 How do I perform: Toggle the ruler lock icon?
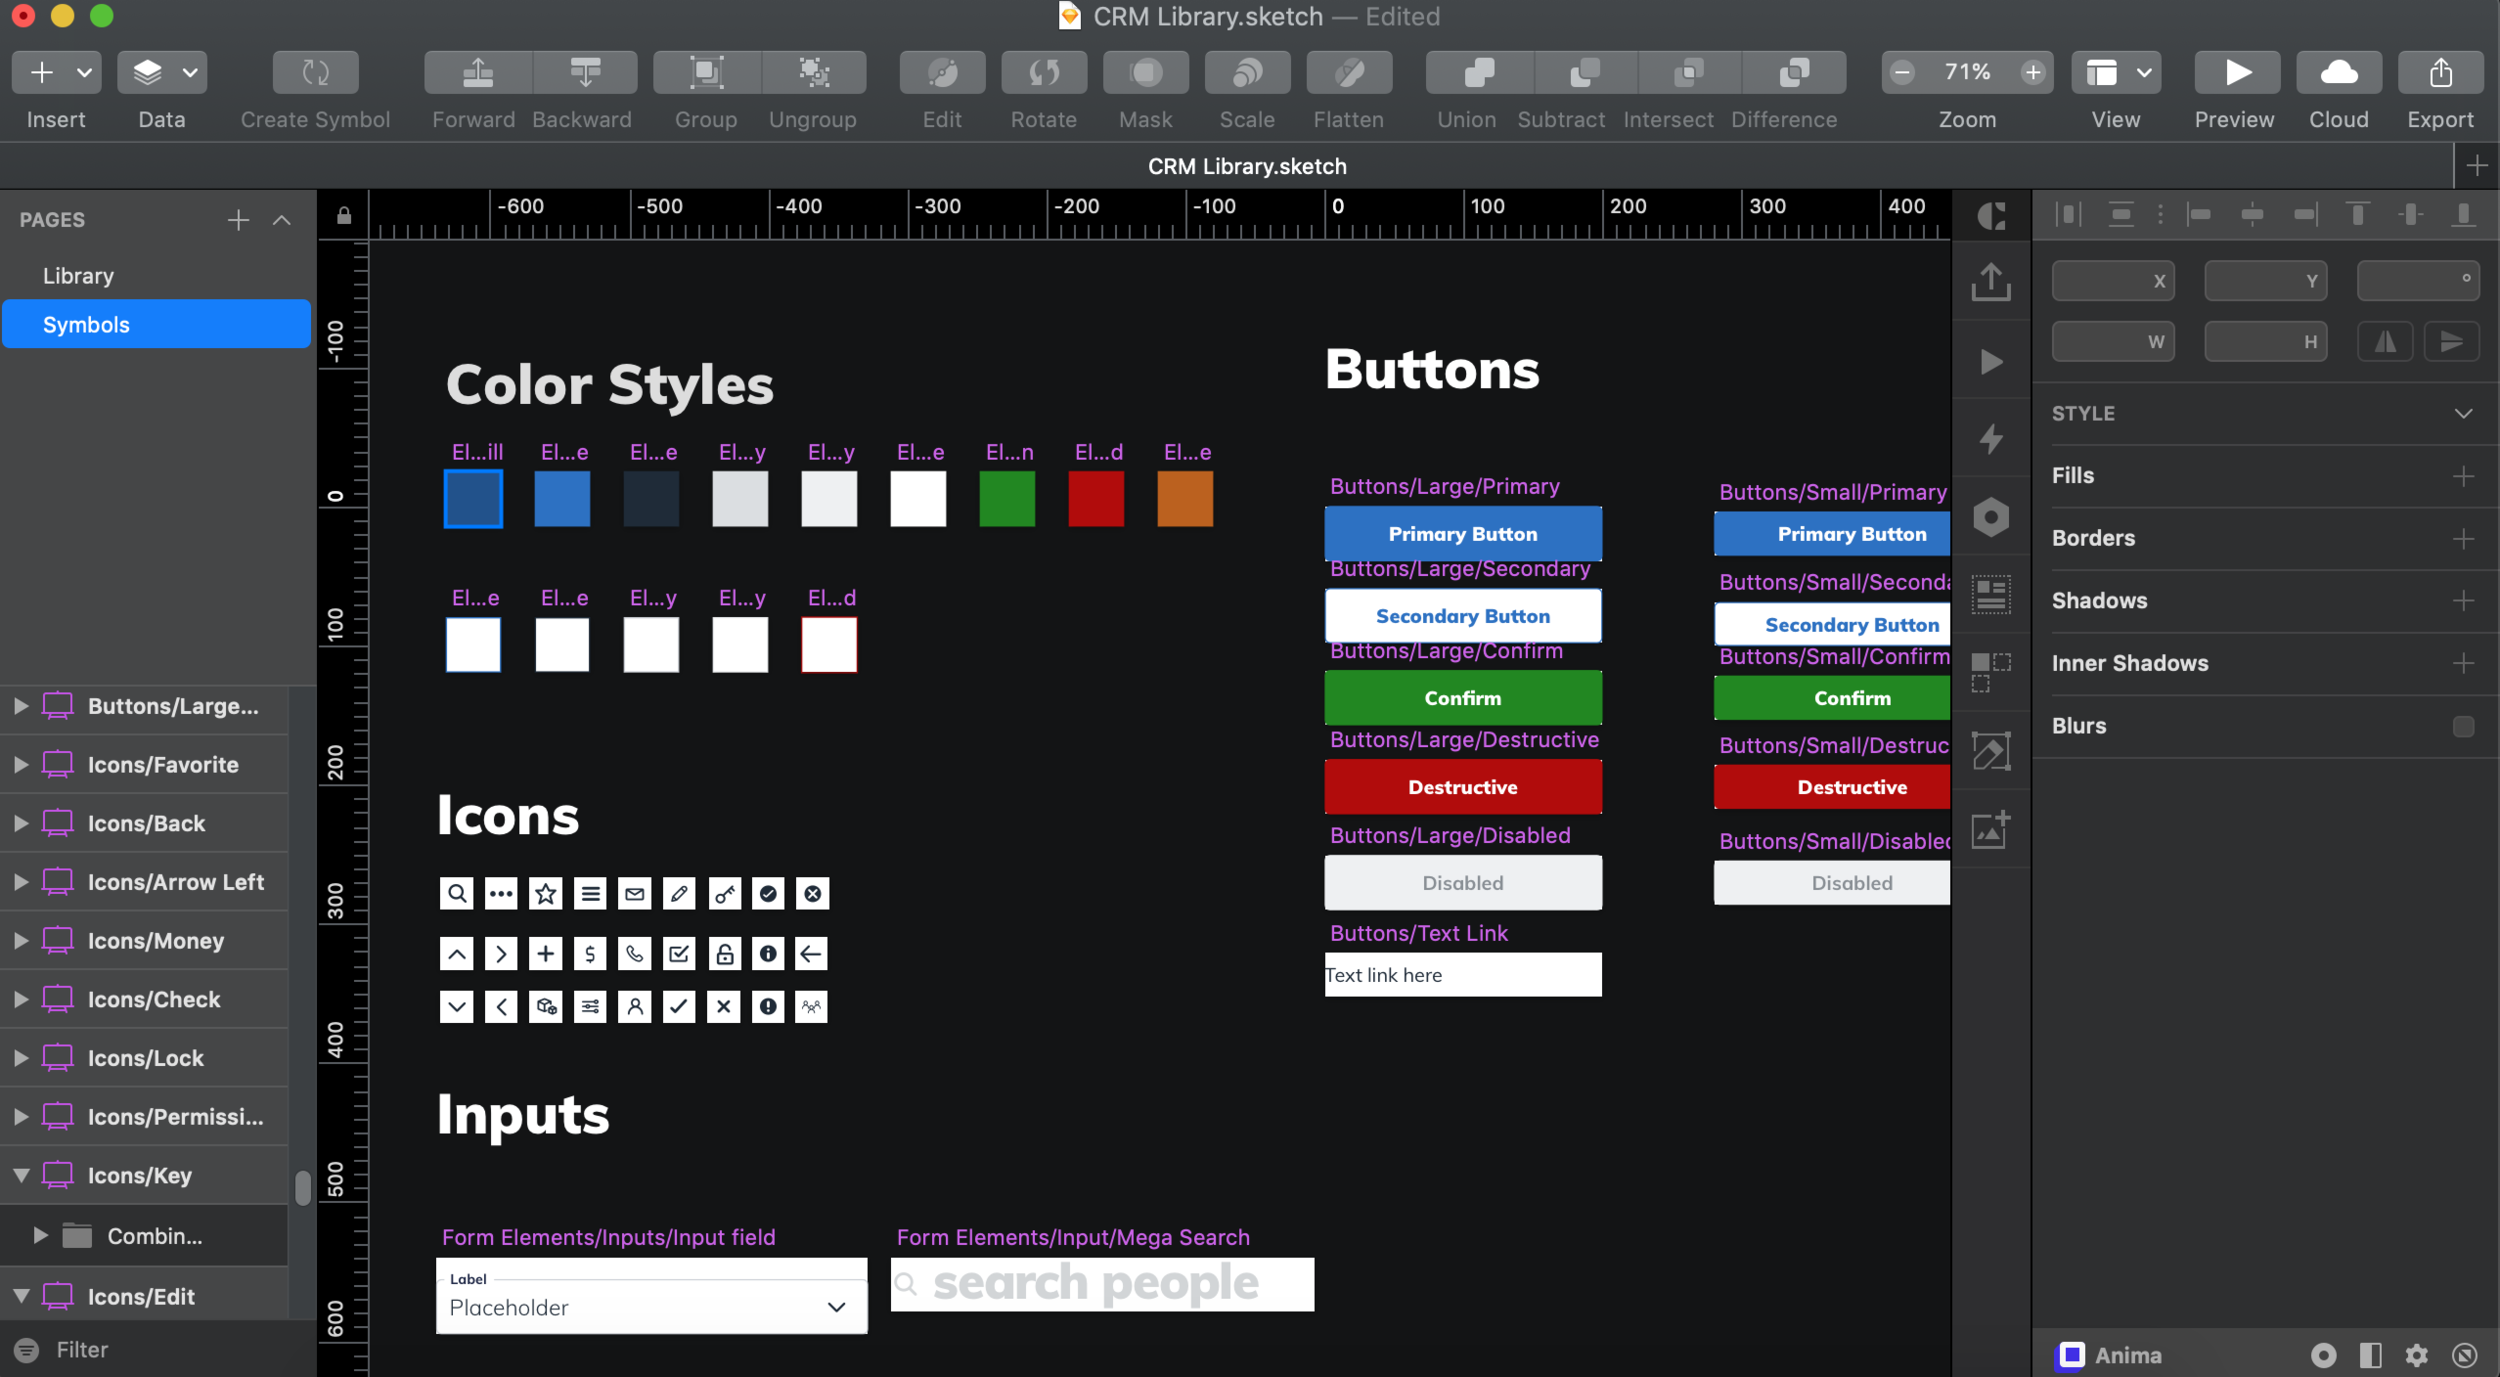pos(343,215)
